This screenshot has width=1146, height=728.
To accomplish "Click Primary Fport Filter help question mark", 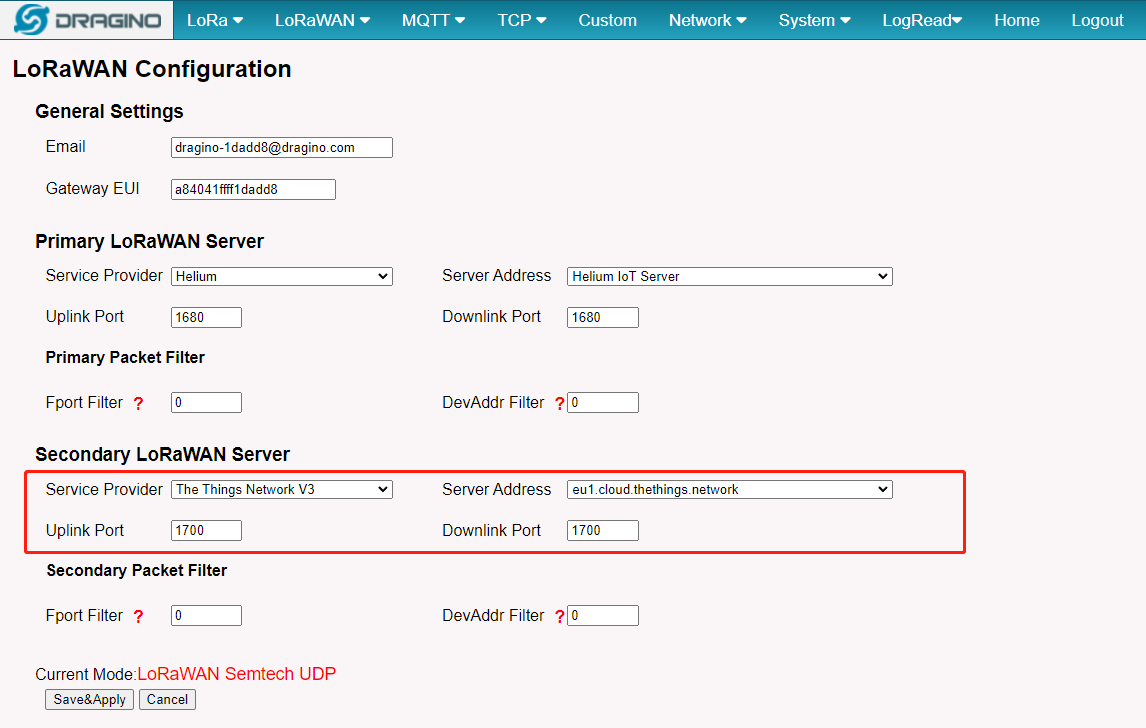I will (x=138, y=403).
